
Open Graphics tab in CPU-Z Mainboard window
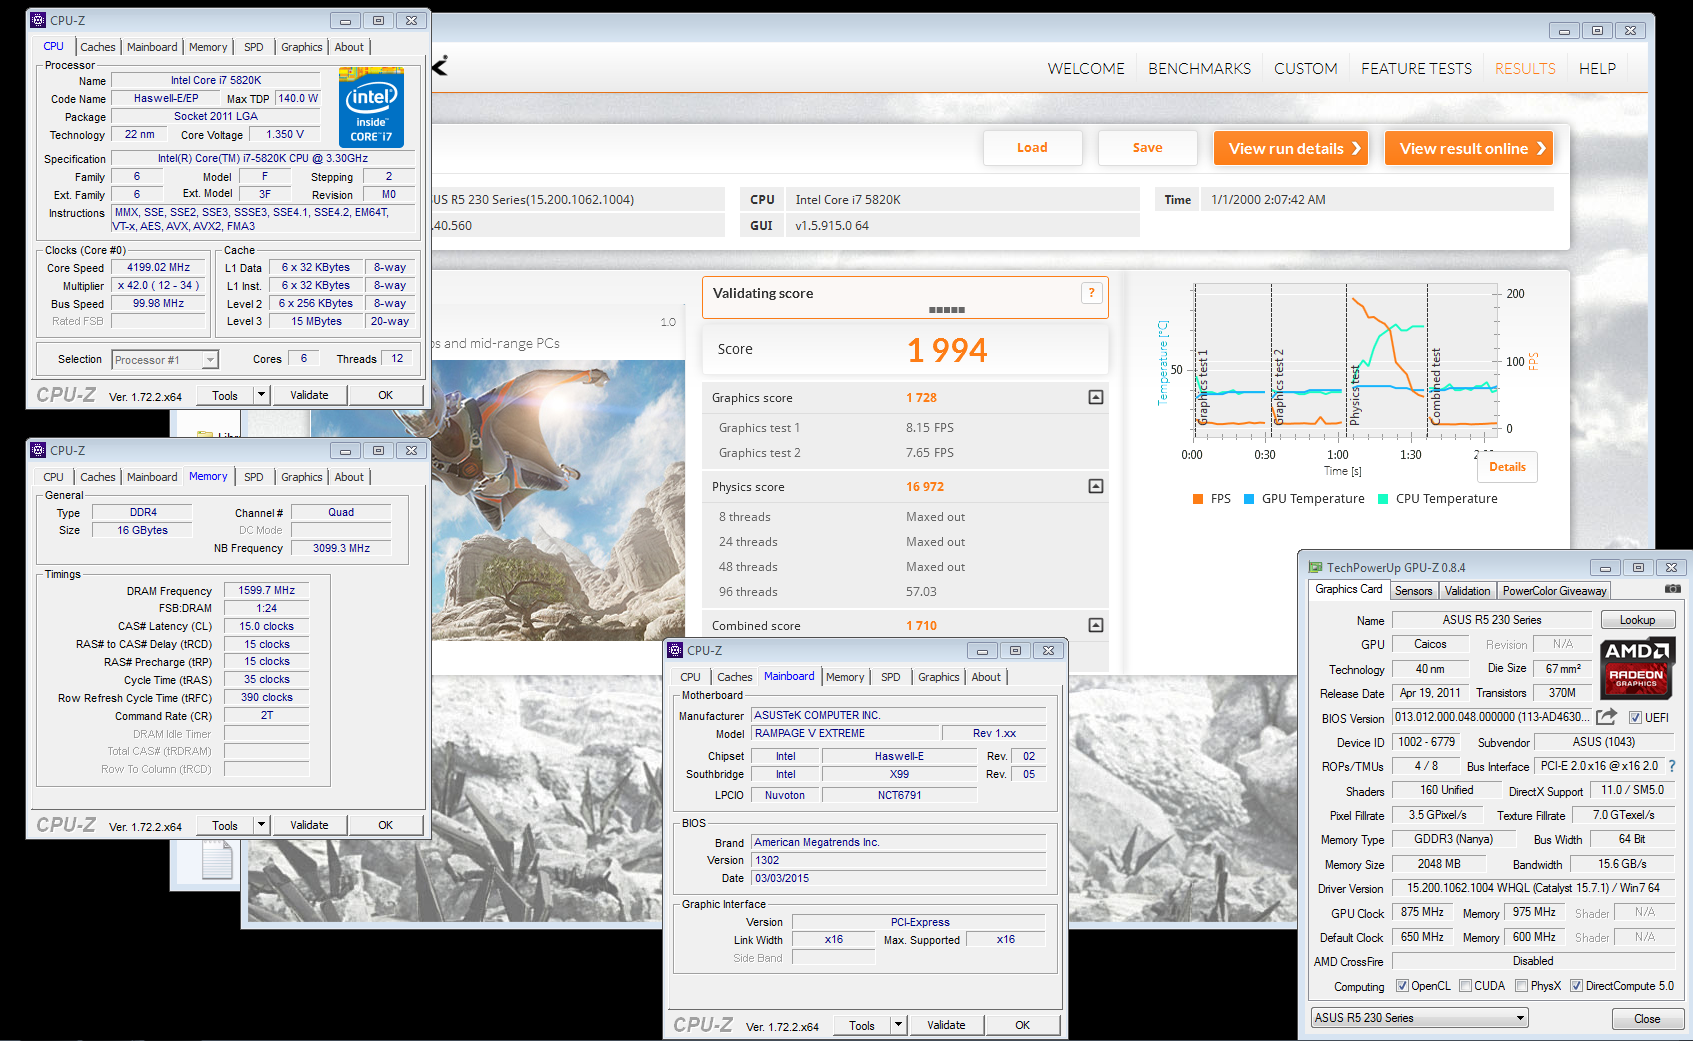coord(939,677)
